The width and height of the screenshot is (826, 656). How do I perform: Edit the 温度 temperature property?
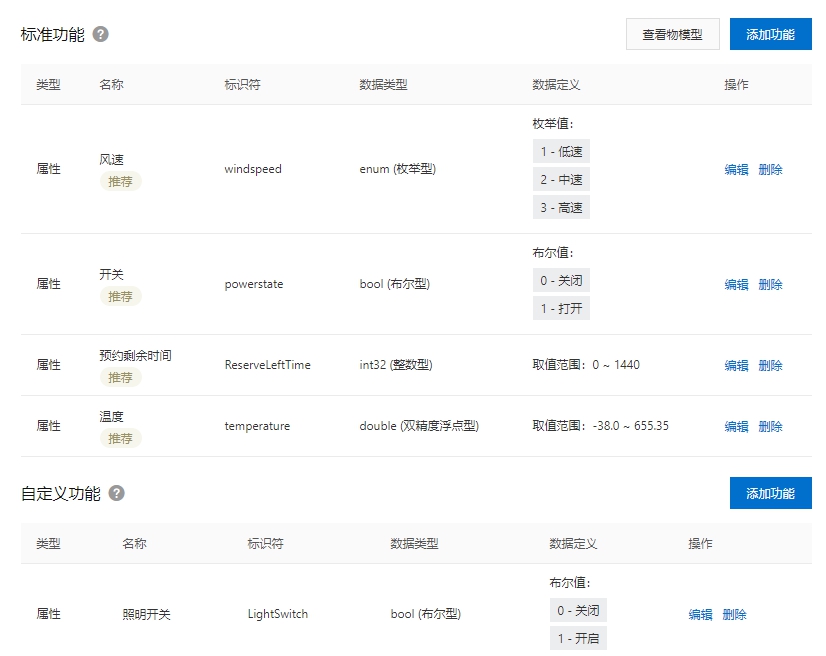point(736,426)
